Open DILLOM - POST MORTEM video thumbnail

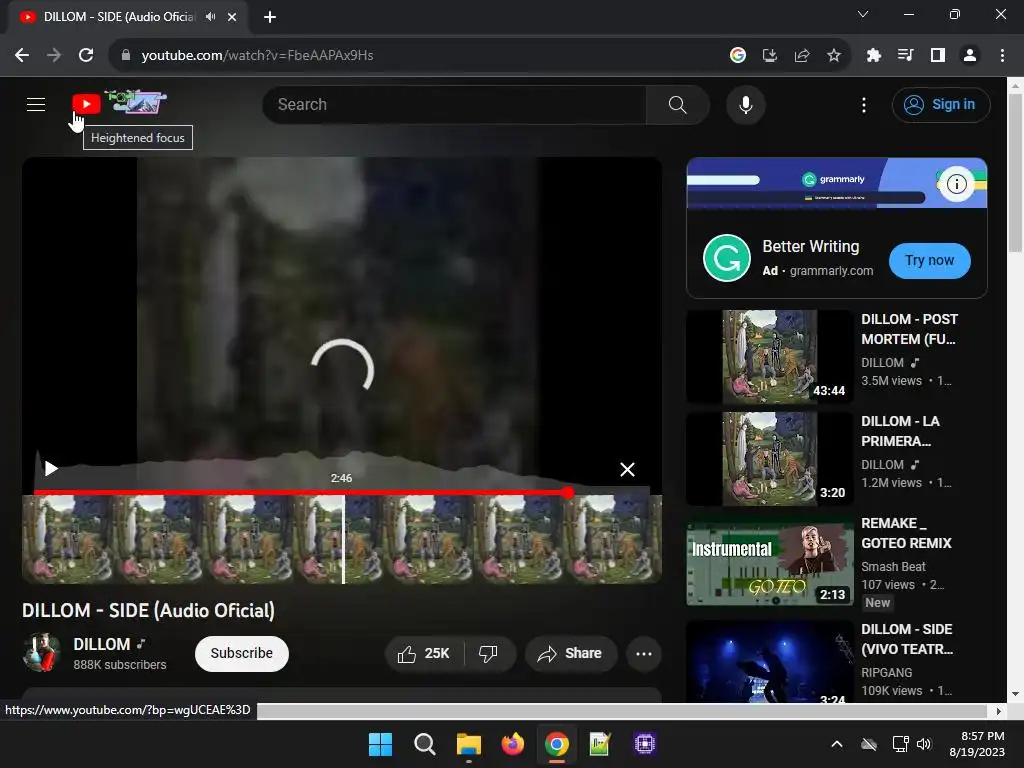tap(770, 357)
